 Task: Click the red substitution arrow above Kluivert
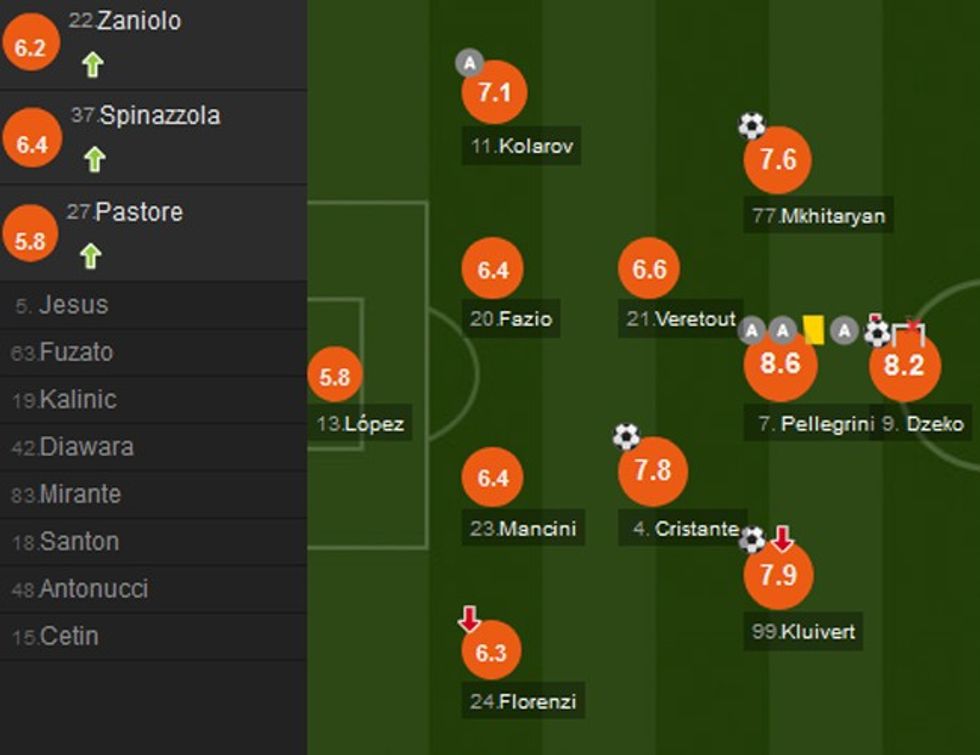click(780, 540)
